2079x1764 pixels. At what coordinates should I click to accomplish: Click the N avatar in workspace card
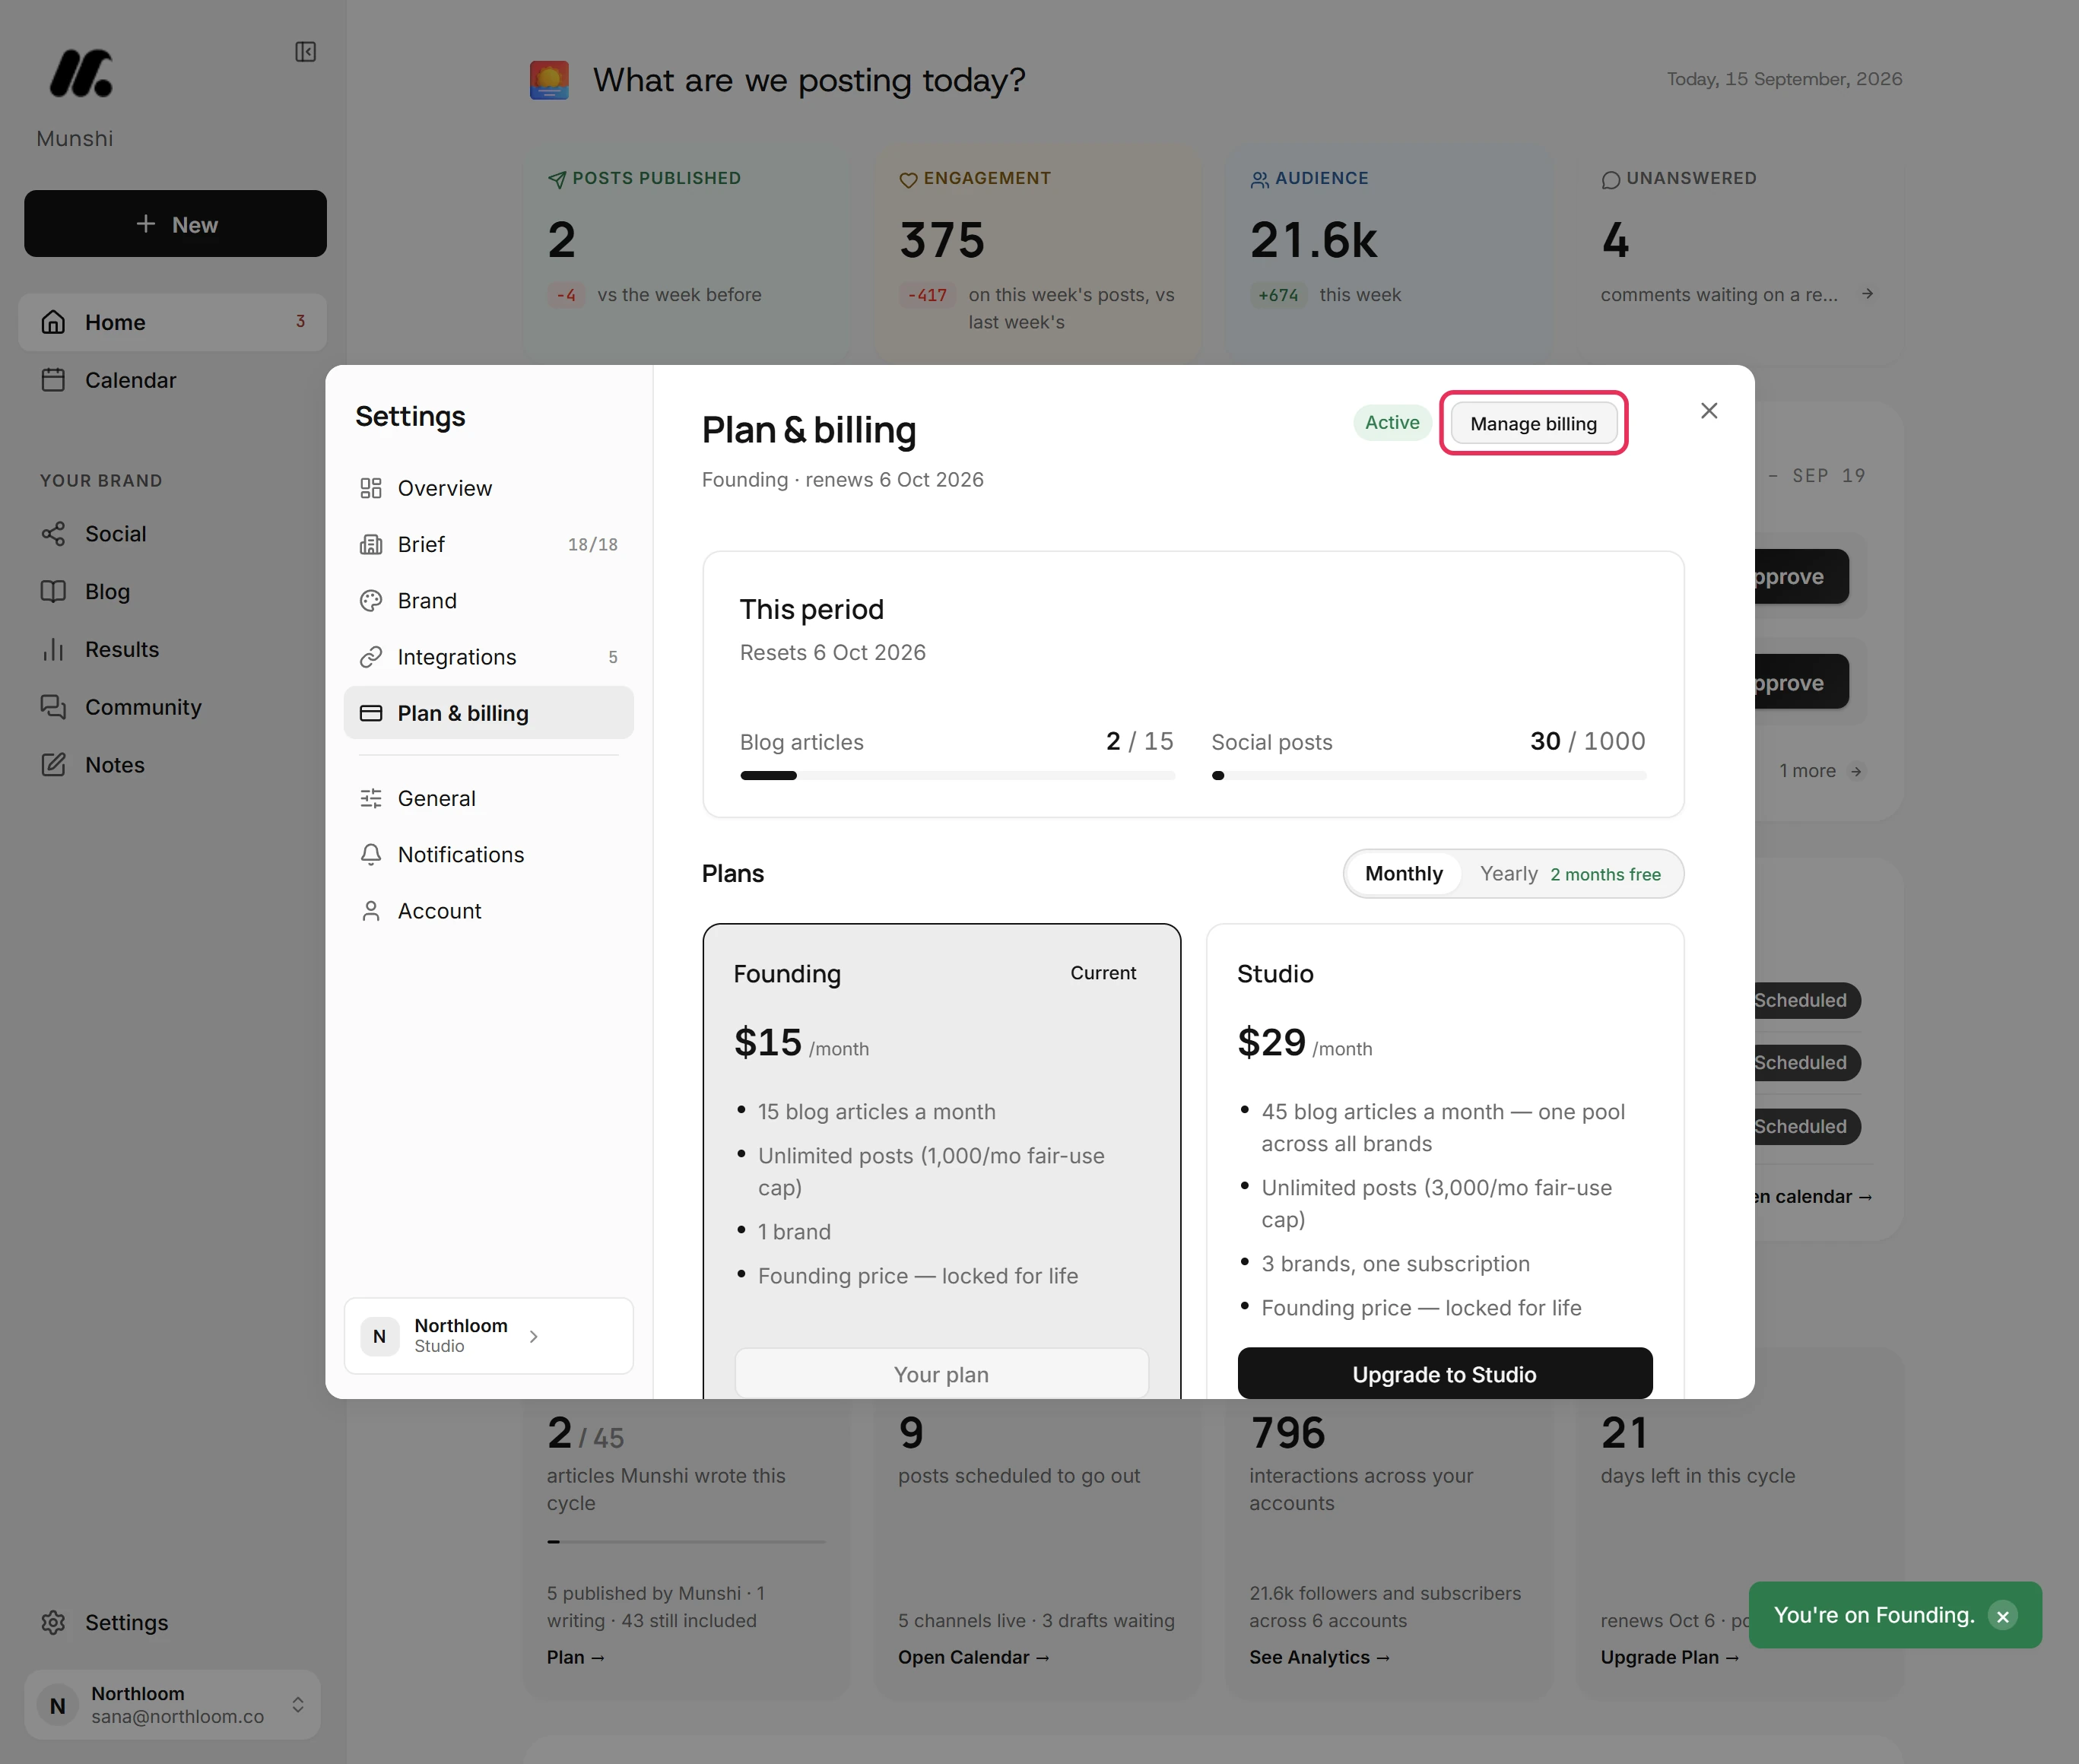(379, 1336)
